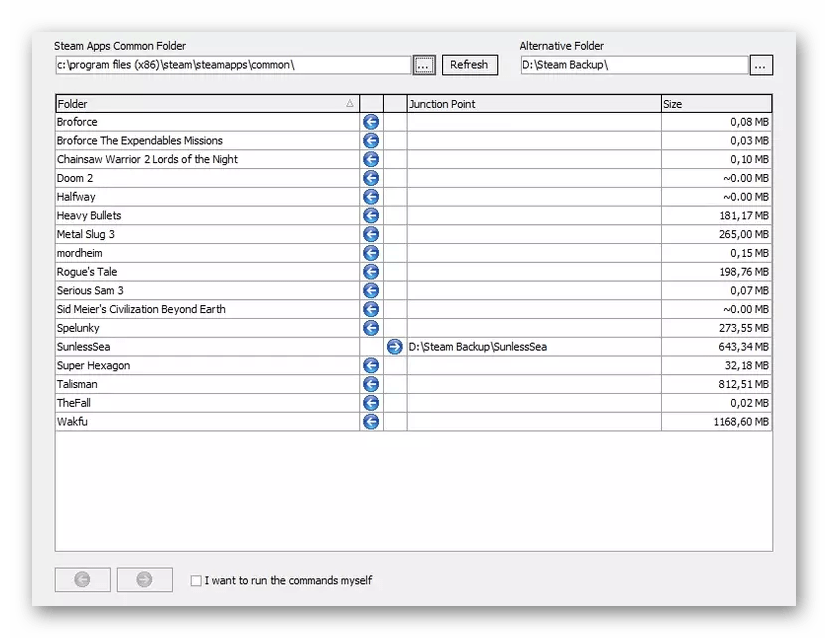The image size is (828, 638).
Task: Click the Alternative Folder path field
Action: tap(633, 65)
